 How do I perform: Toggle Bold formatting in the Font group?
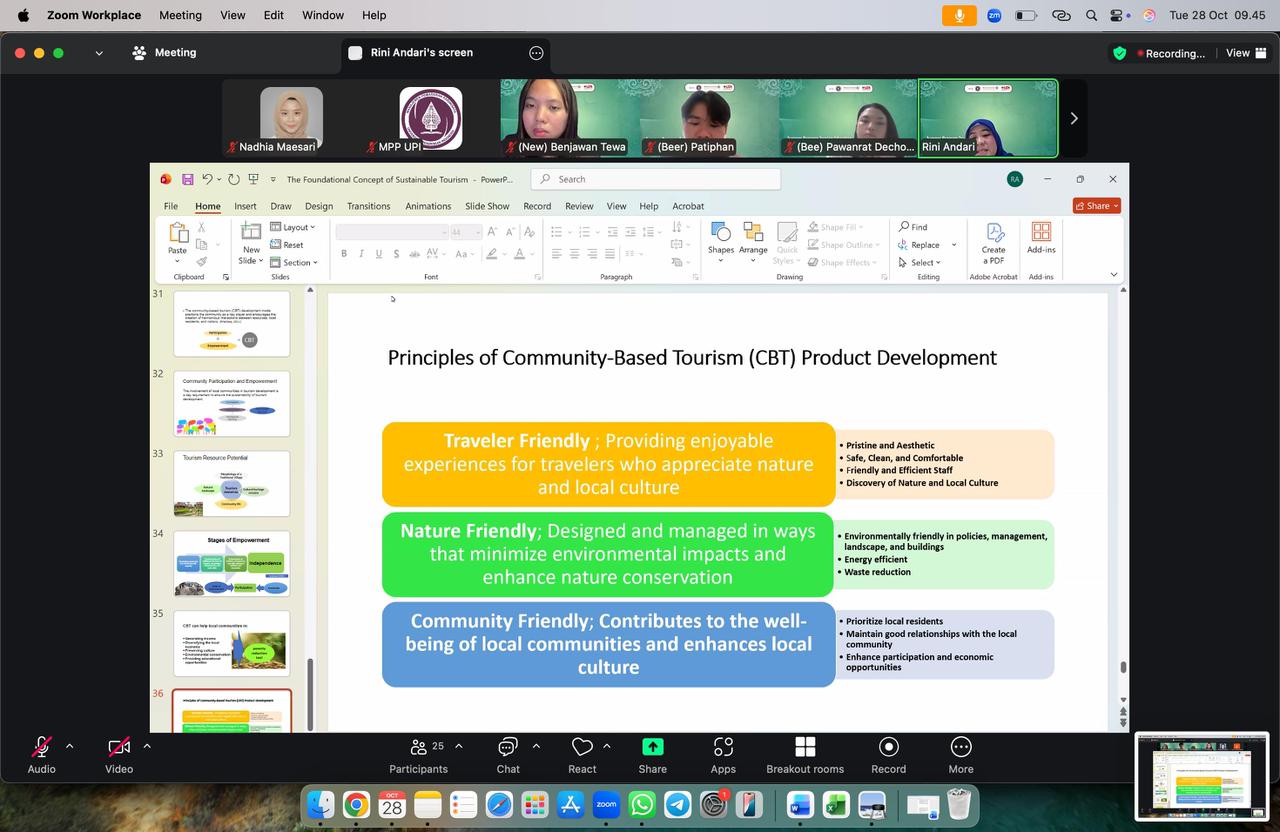coord(344,254)
